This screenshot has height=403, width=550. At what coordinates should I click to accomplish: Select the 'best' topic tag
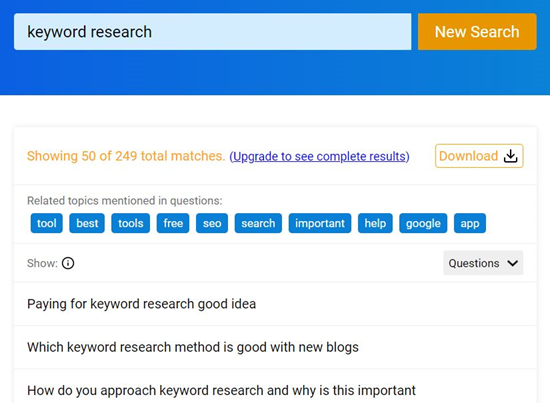[87, 223]
